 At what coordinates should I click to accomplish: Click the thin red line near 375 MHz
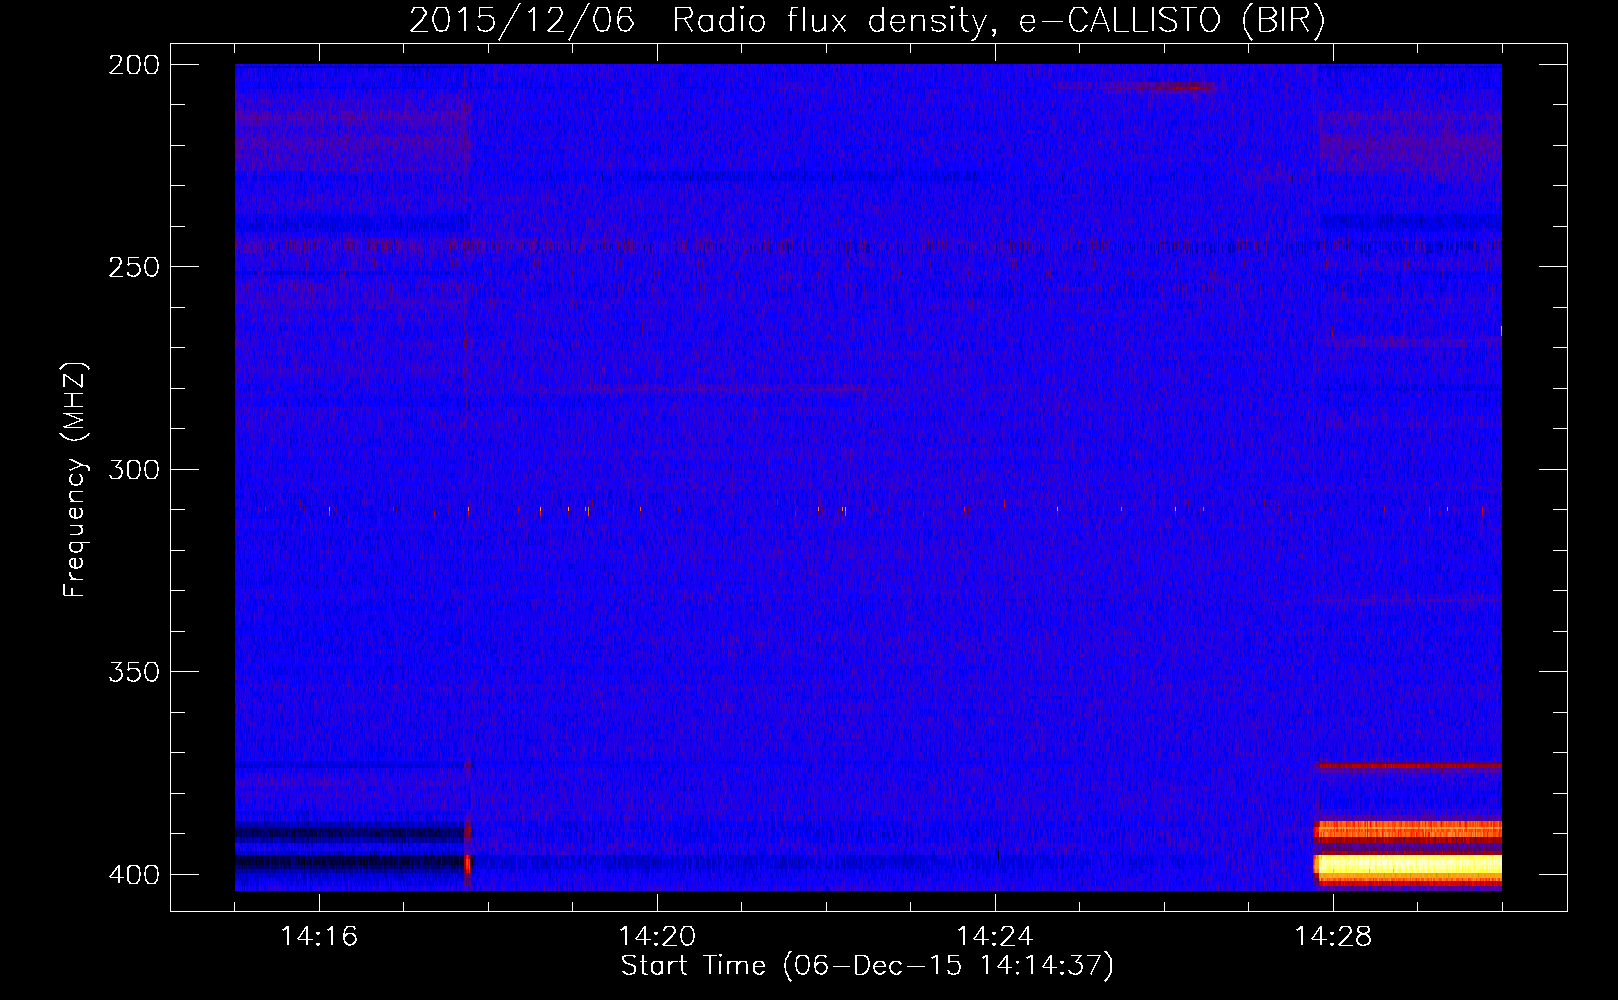coord(1408,766)
